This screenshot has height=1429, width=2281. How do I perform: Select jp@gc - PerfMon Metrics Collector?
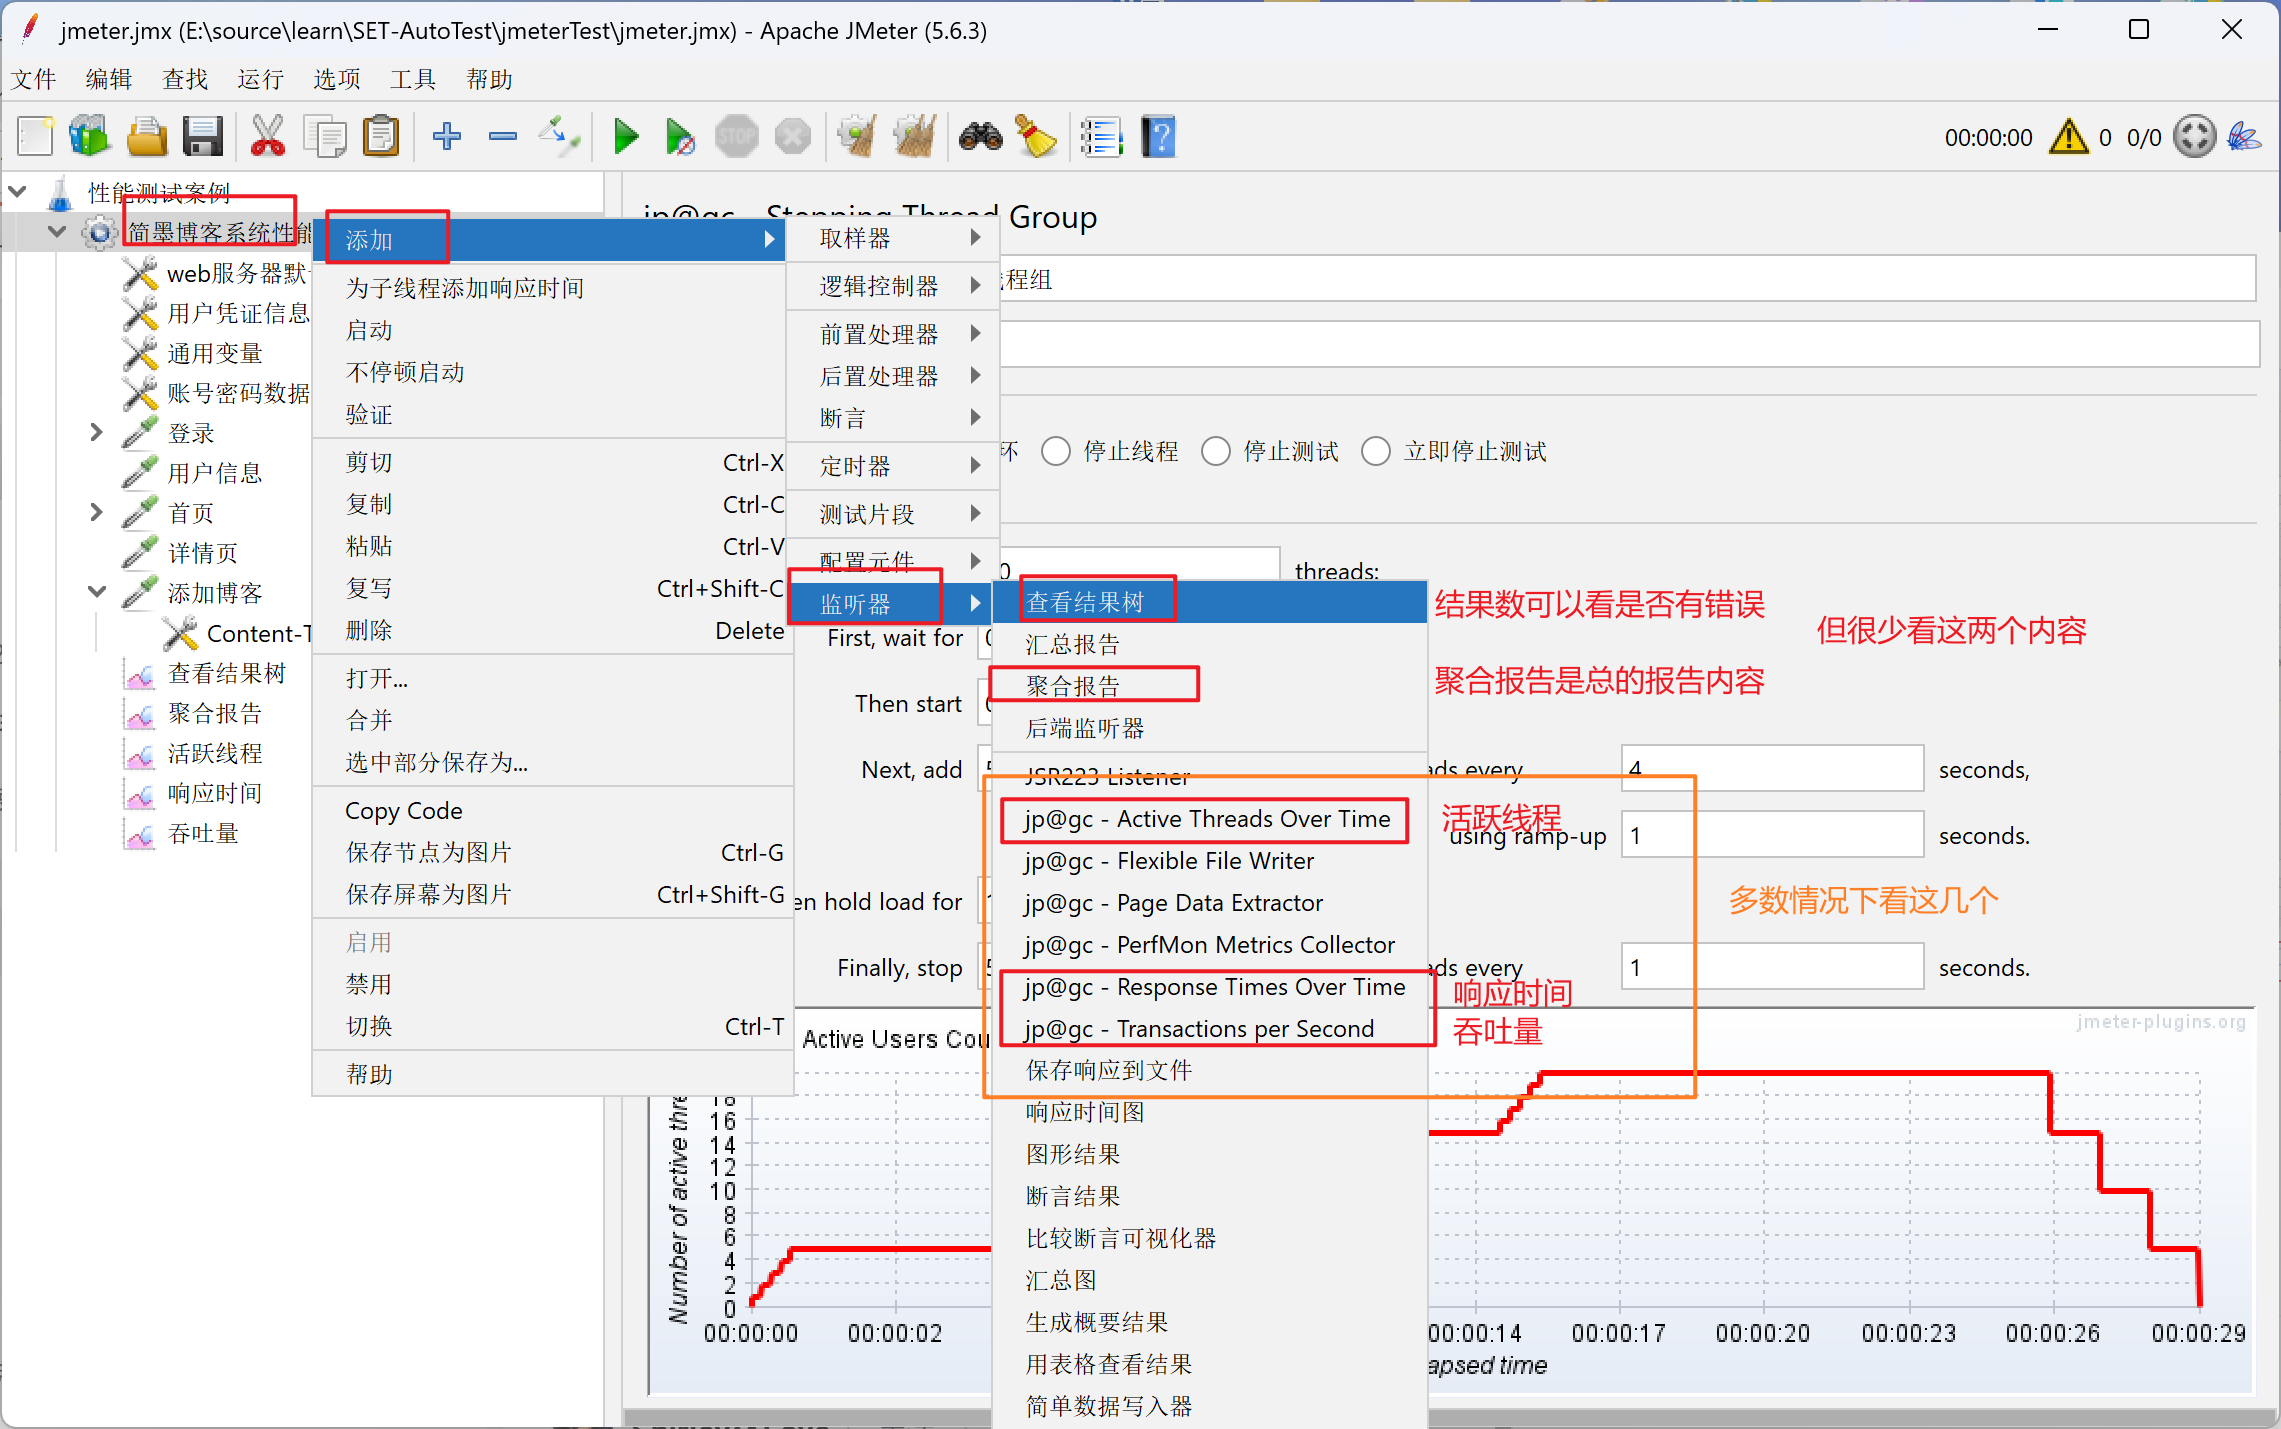(x=1210, y=945)
